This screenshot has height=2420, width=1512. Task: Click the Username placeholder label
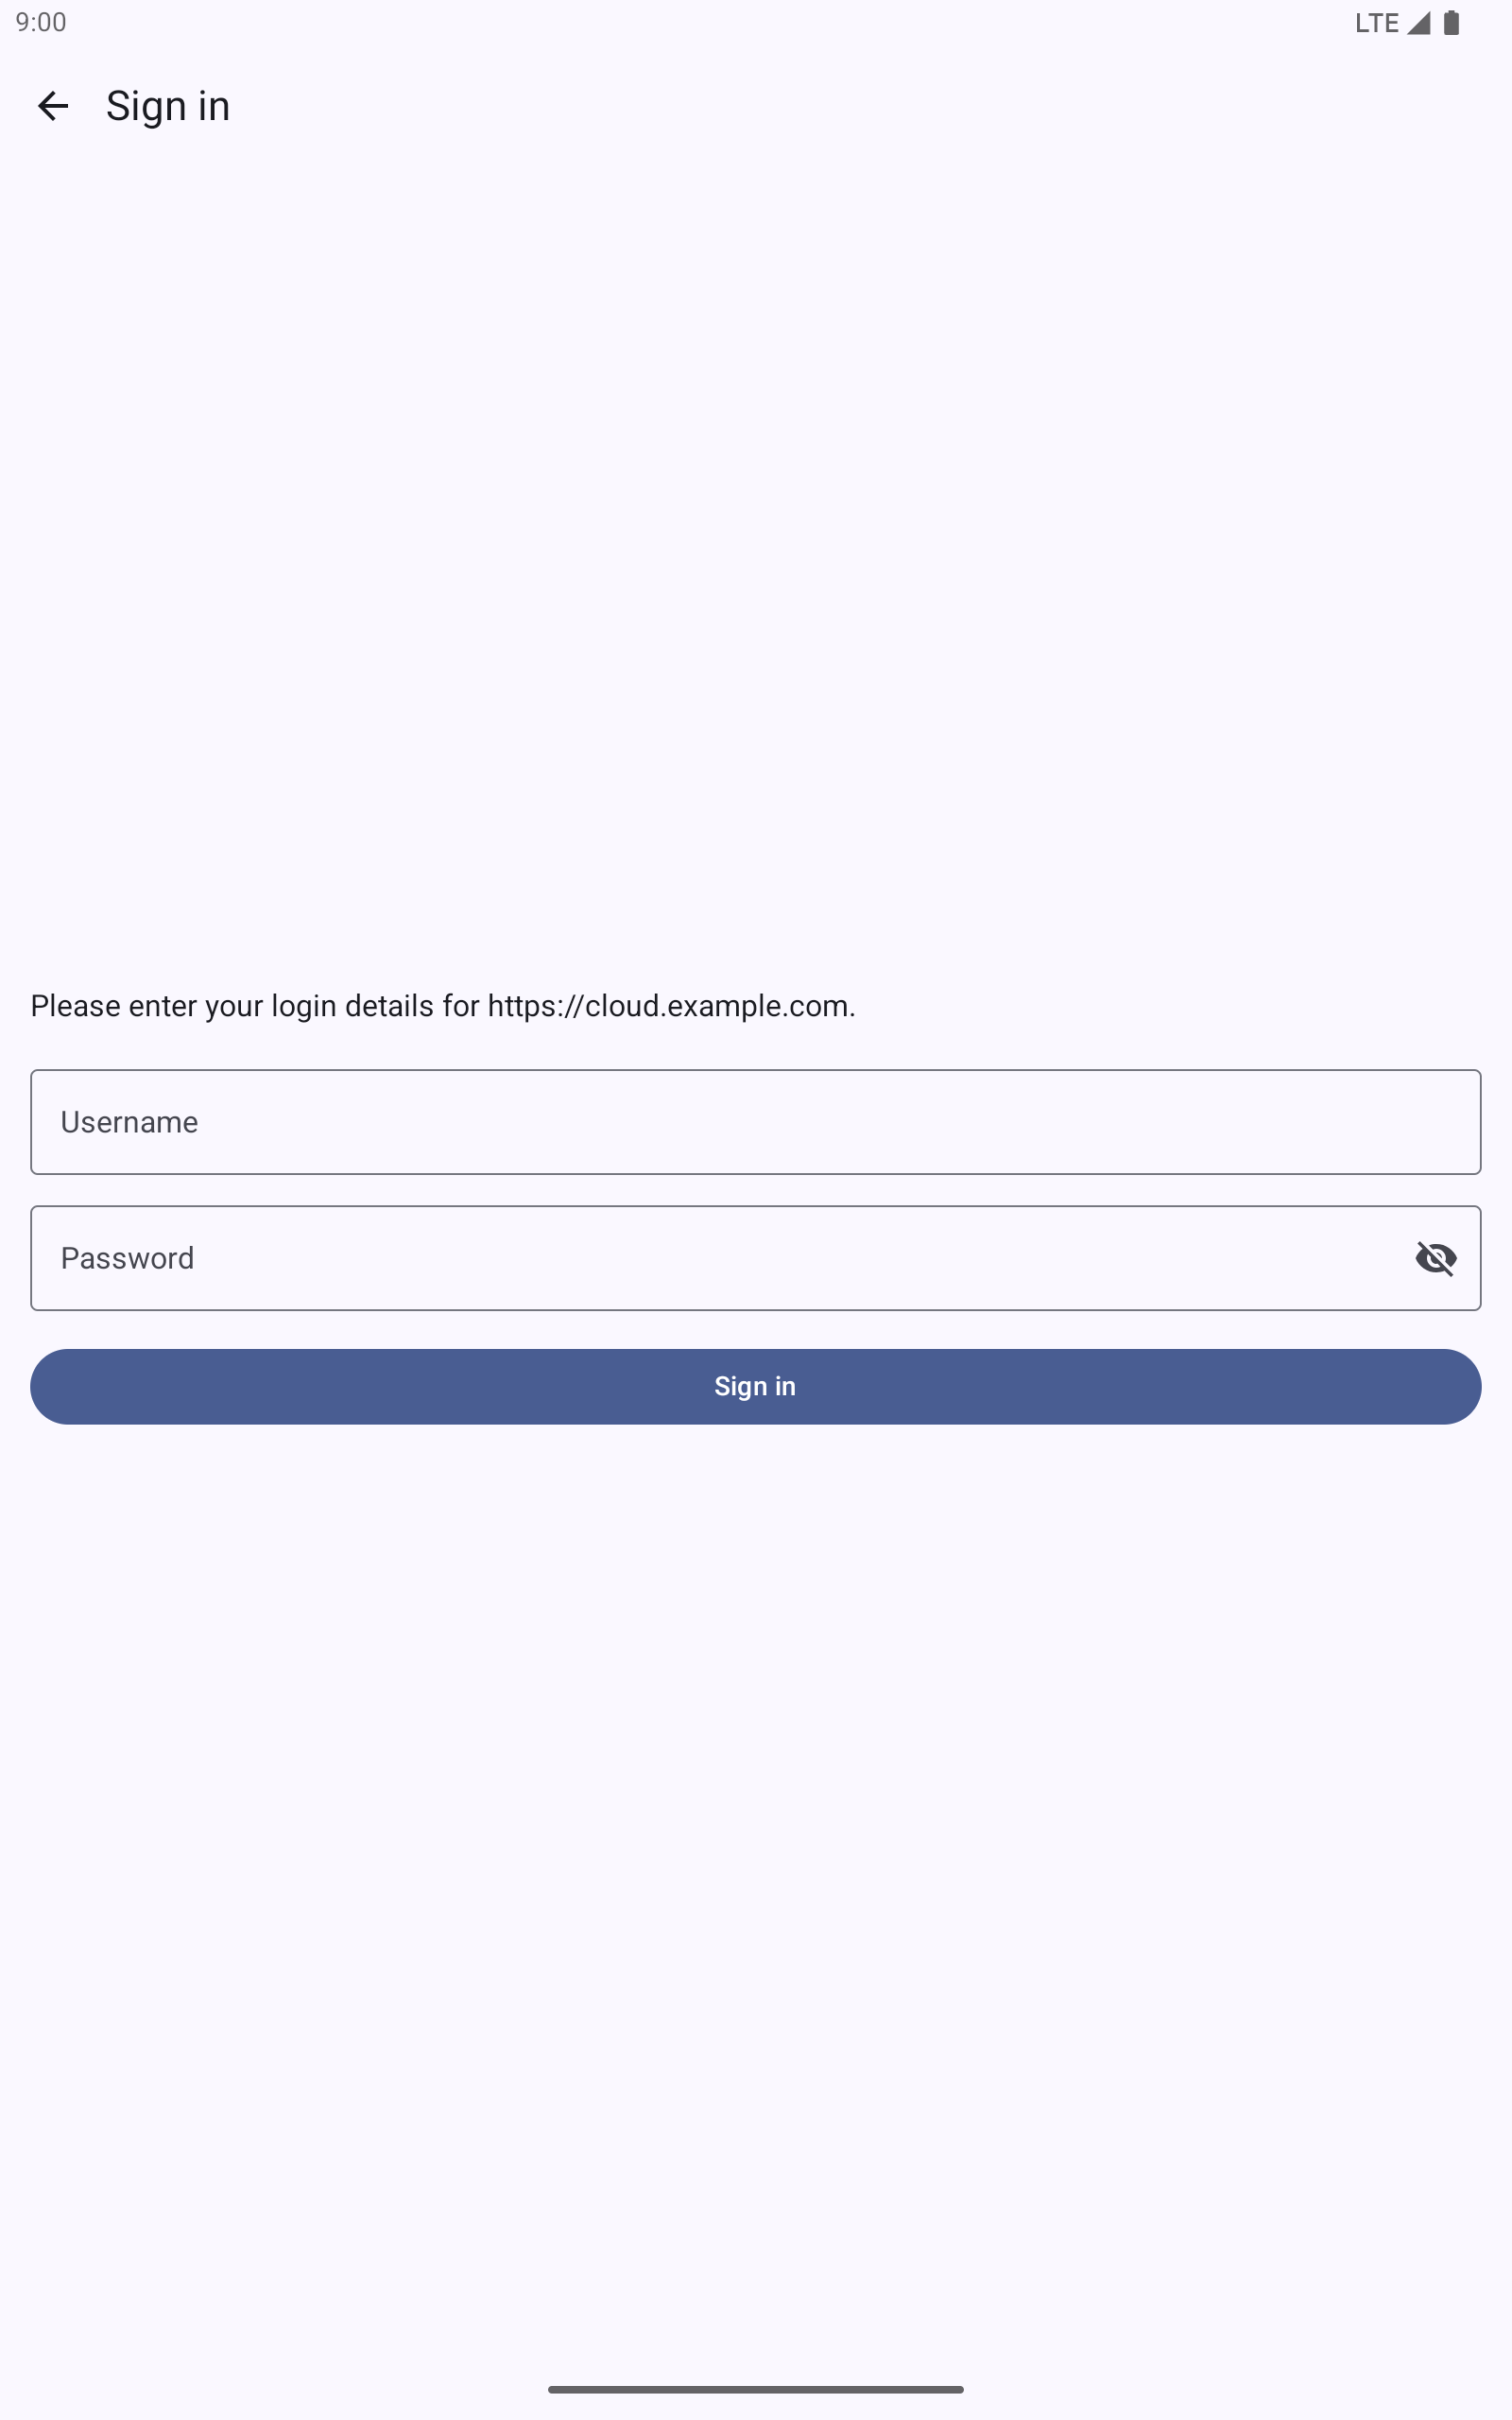point(129,1122)
